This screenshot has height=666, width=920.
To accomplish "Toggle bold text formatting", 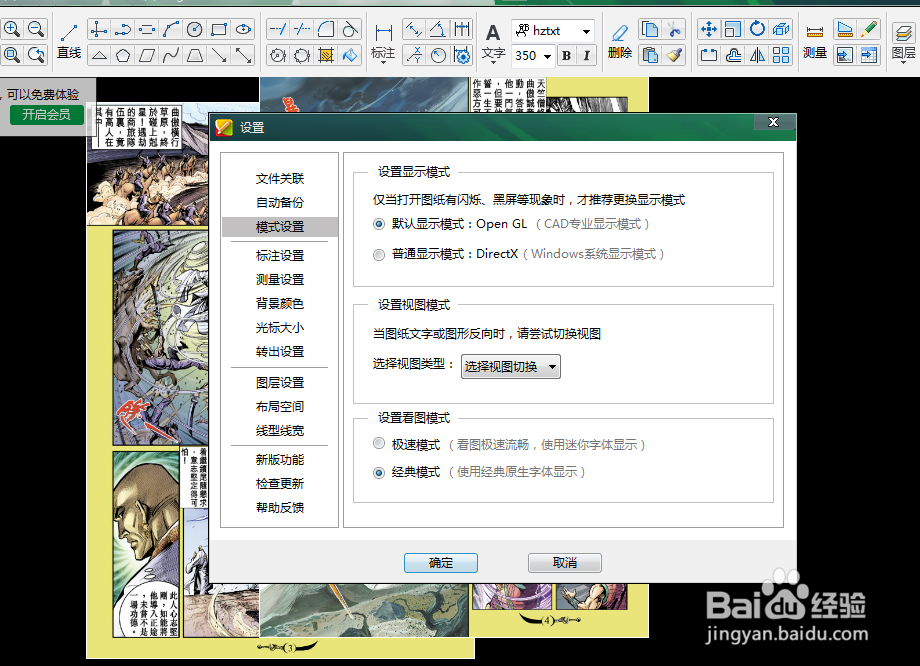I will [x=566, y=56].
